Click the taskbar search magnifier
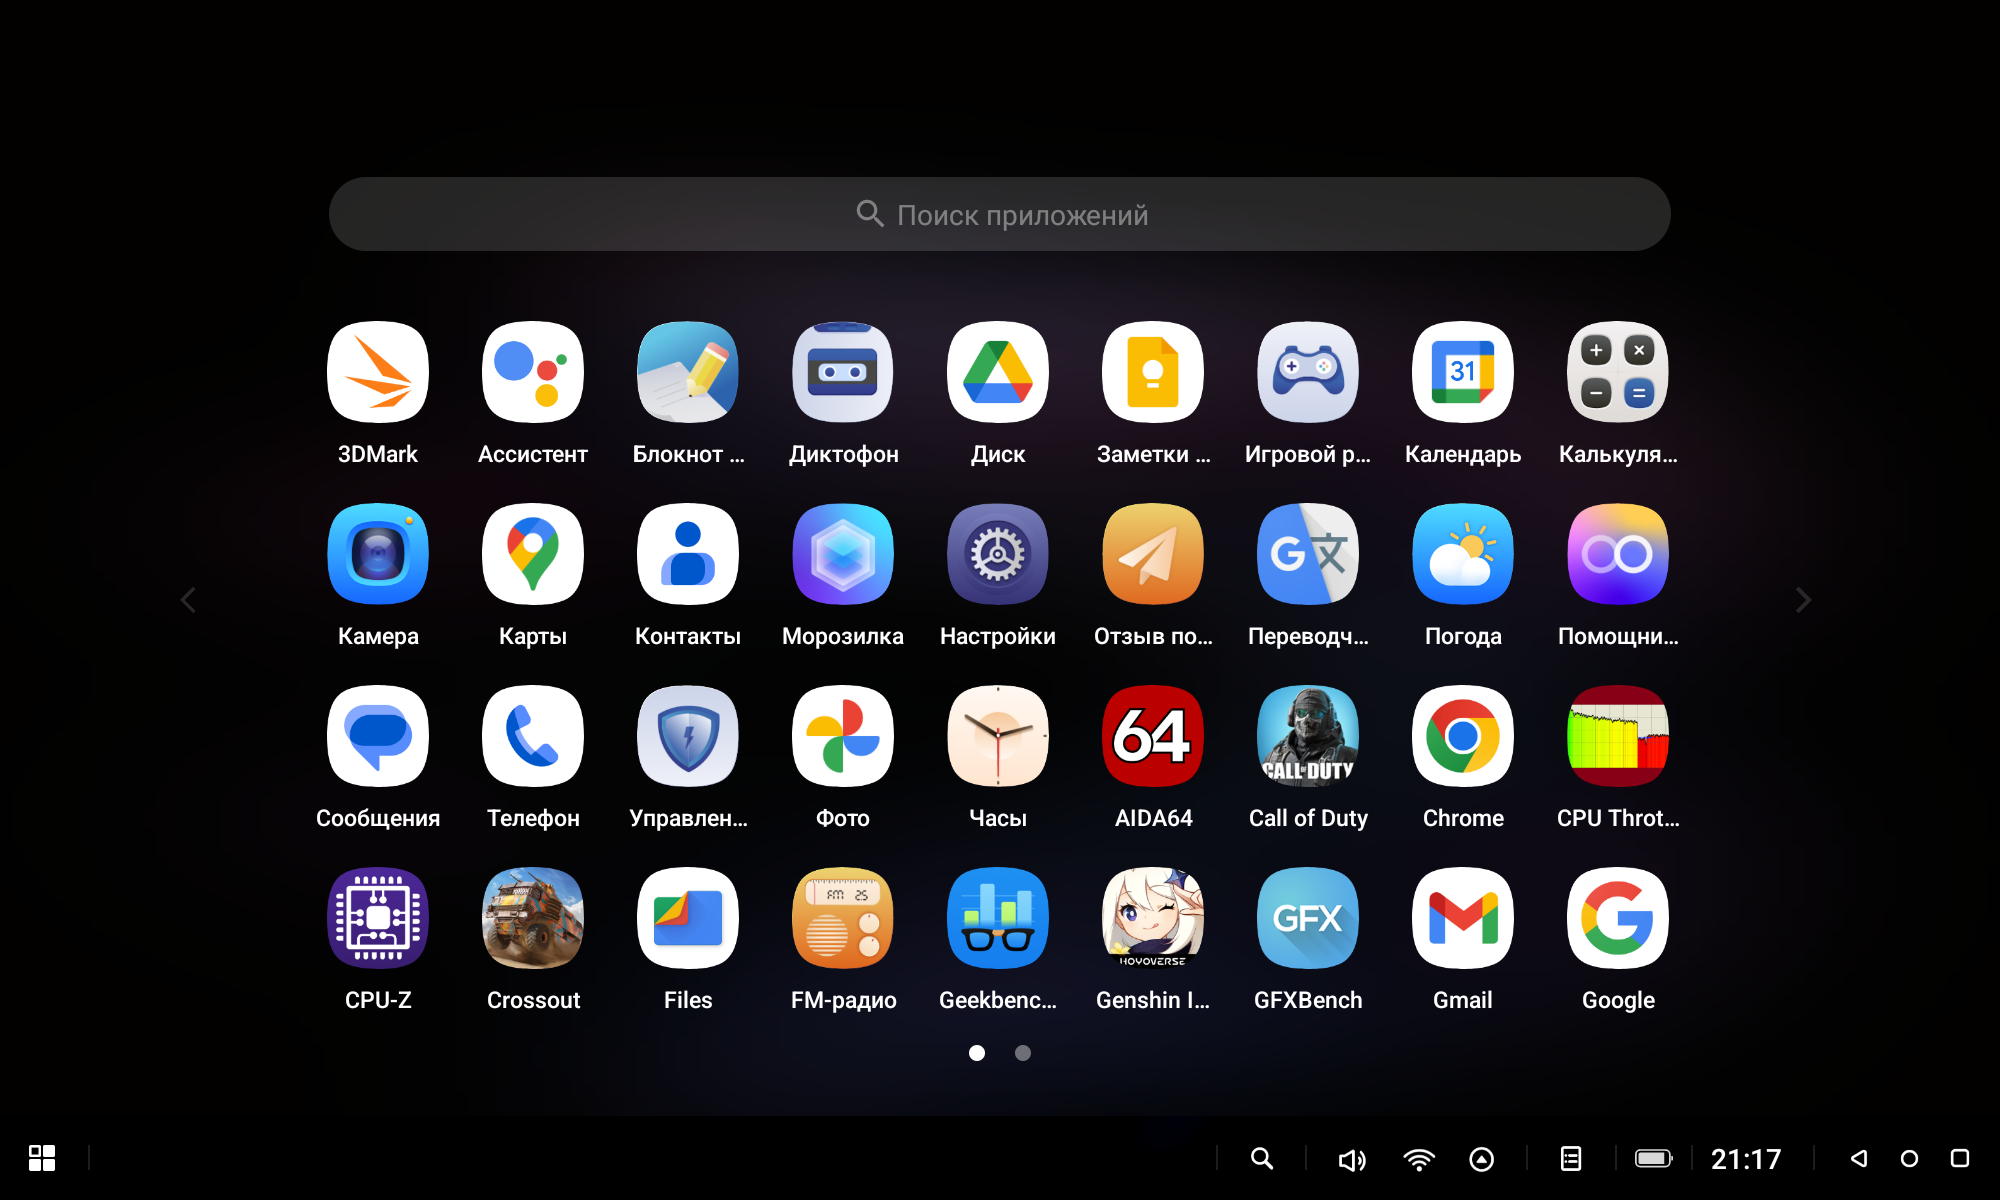The width and height of the screenshot is (2000, 1200). [1262, 1158]
